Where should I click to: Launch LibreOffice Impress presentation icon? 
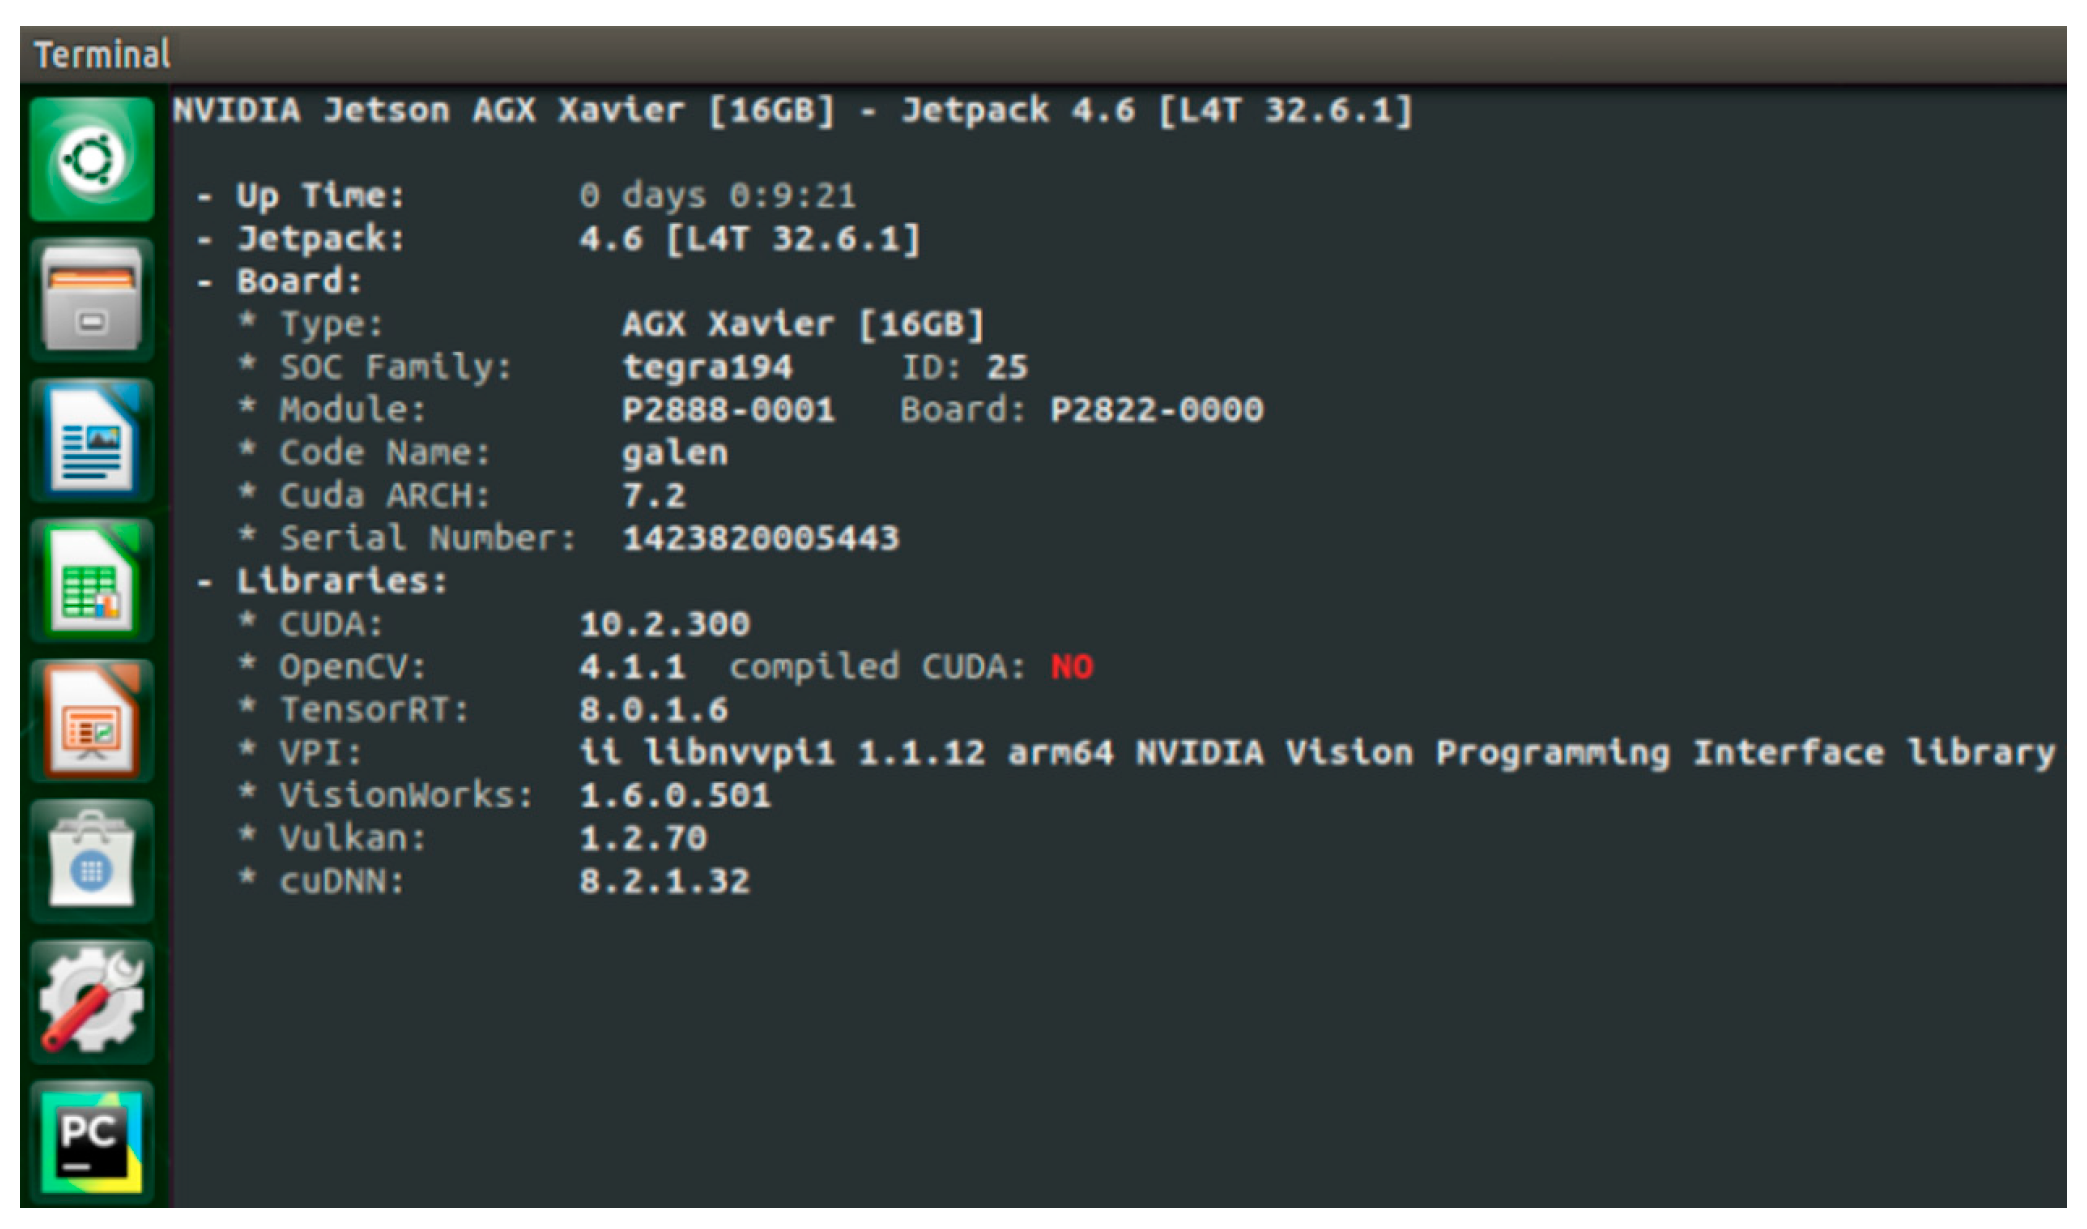91,721
